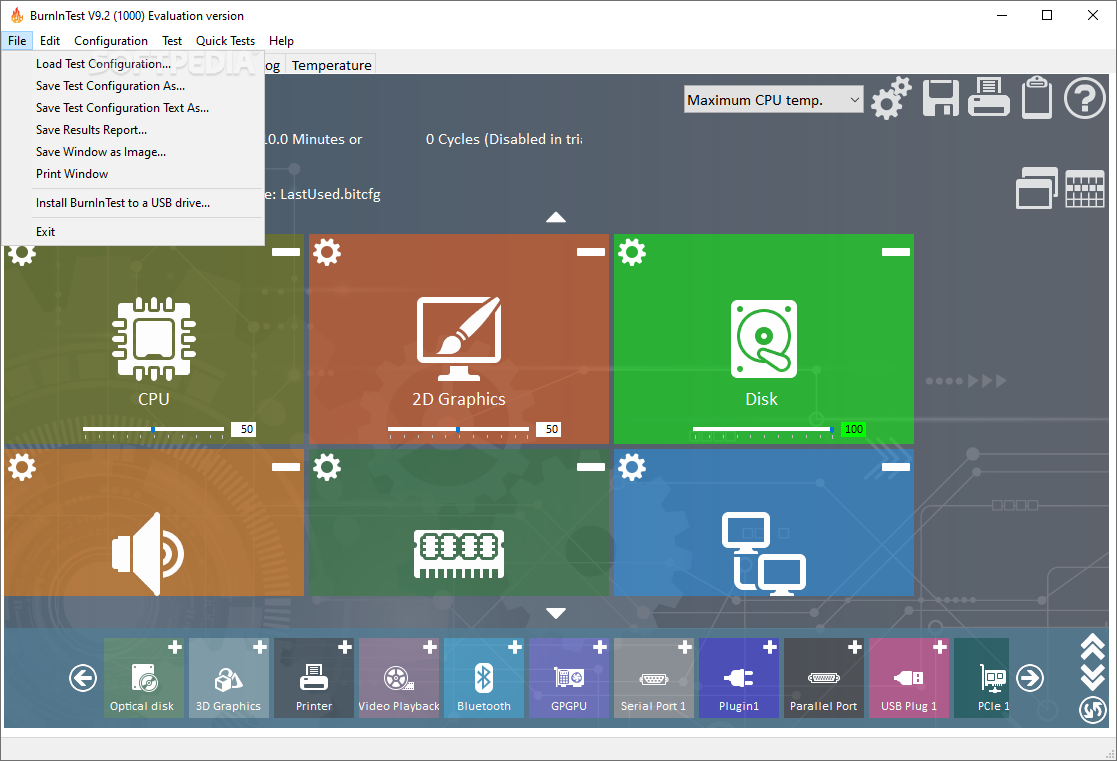Click the Sound speaker tile icon
This screenshot has height=761, width=1117.
point(148,554)
